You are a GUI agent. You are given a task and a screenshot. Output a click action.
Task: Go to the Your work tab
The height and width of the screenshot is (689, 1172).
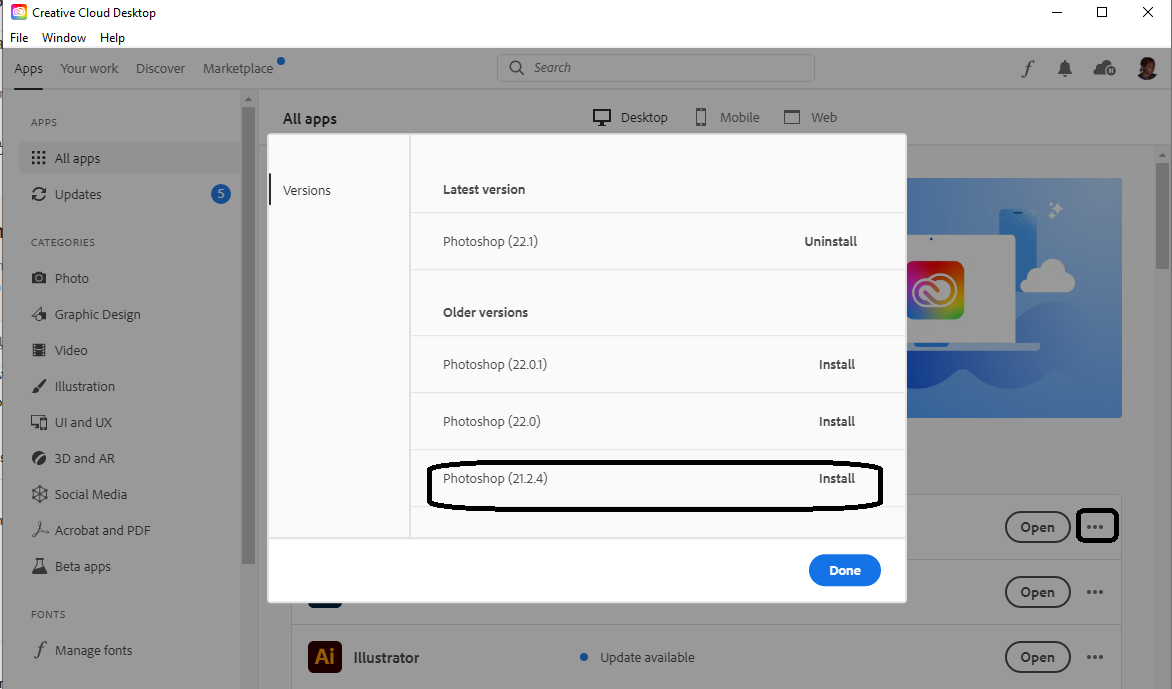coord(89,67)
